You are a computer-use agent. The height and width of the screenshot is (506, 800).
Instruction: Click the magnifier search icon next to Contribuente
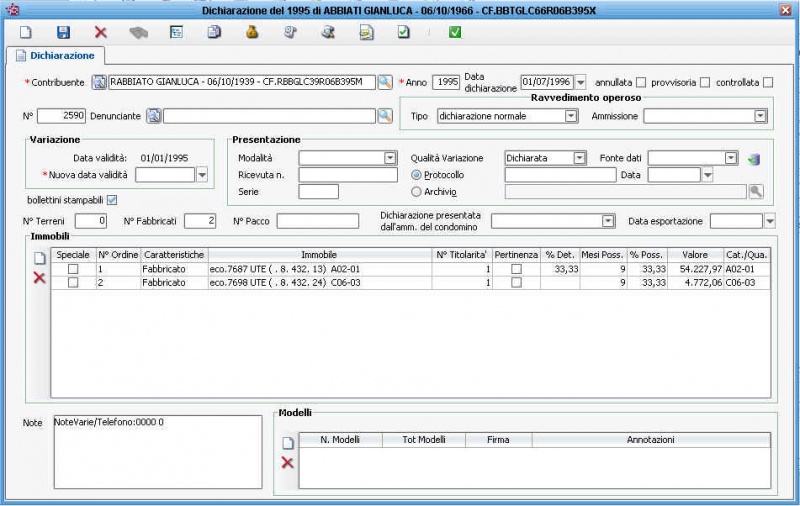click(x=385, y=82)
